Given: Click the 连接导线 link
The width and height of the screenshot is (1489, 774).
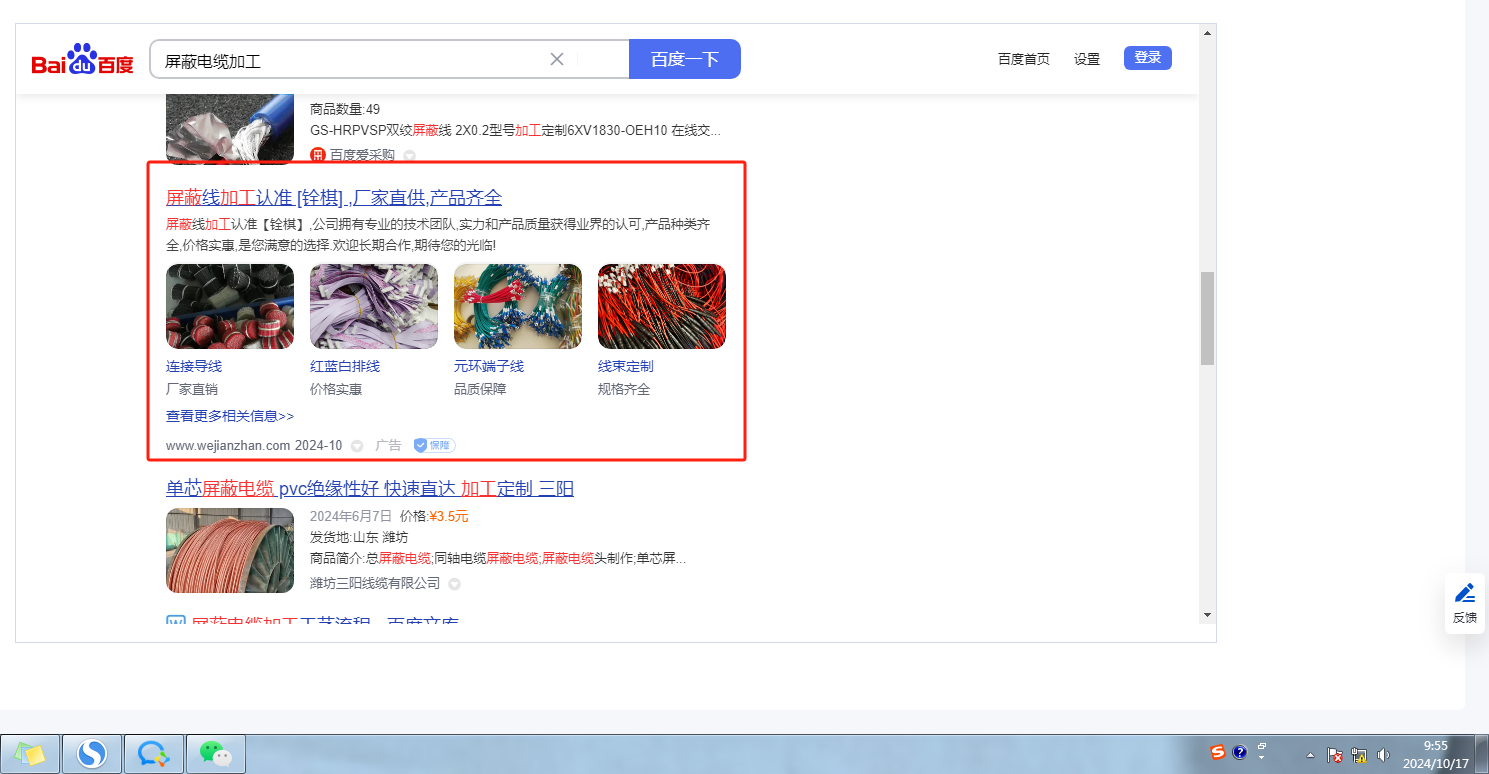Looking at the screenshot, I should point(194,366).
